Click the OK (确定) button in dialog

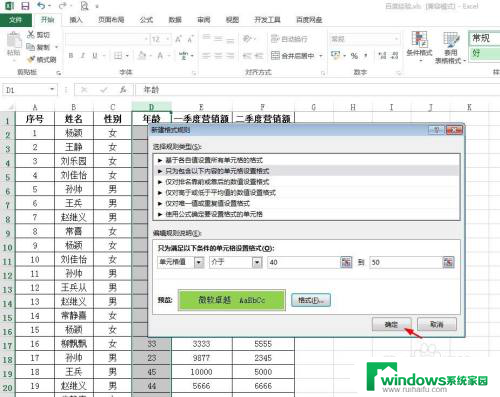tap(391, 324)
